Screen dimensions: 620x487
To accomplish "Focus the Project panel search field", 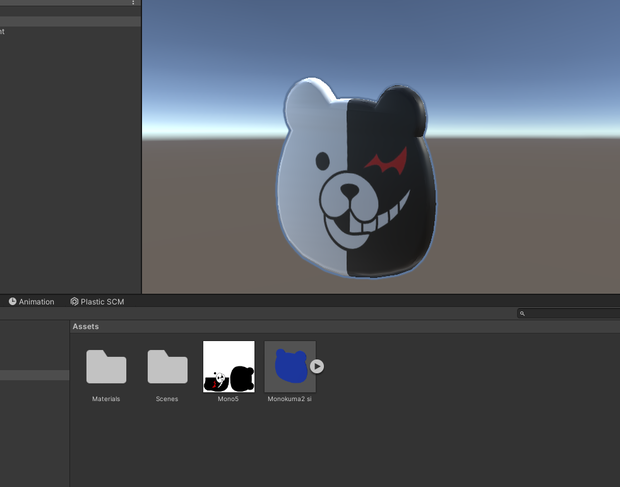I will pos(568,313).
